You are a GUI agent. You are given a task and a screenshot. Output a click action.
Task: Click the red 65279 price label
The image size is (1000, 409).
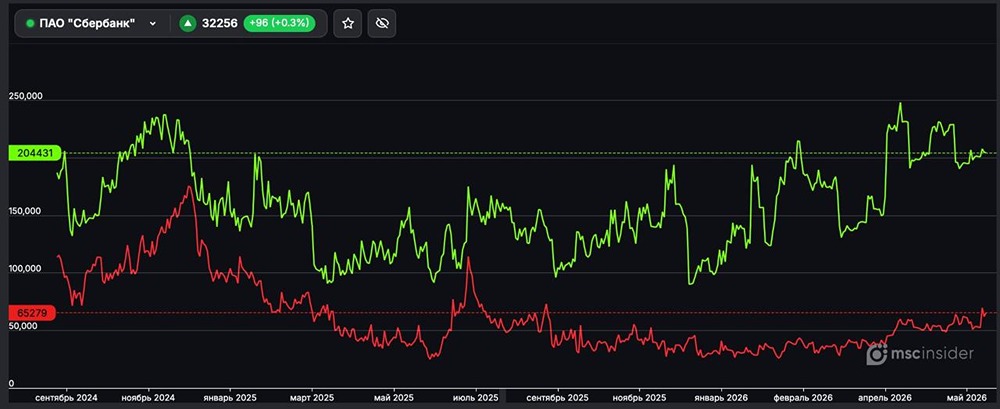tap(33, 313)
